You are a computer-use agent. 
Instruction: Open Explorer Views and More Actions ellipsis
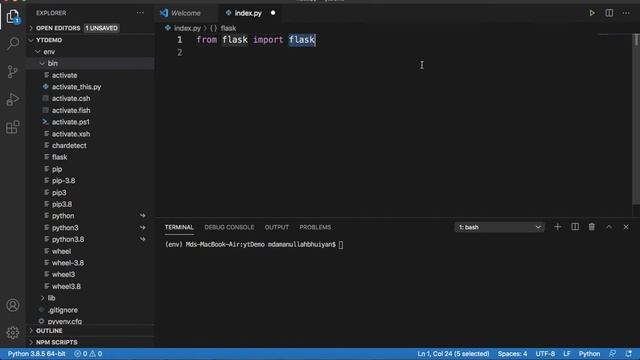click(140, 13)
